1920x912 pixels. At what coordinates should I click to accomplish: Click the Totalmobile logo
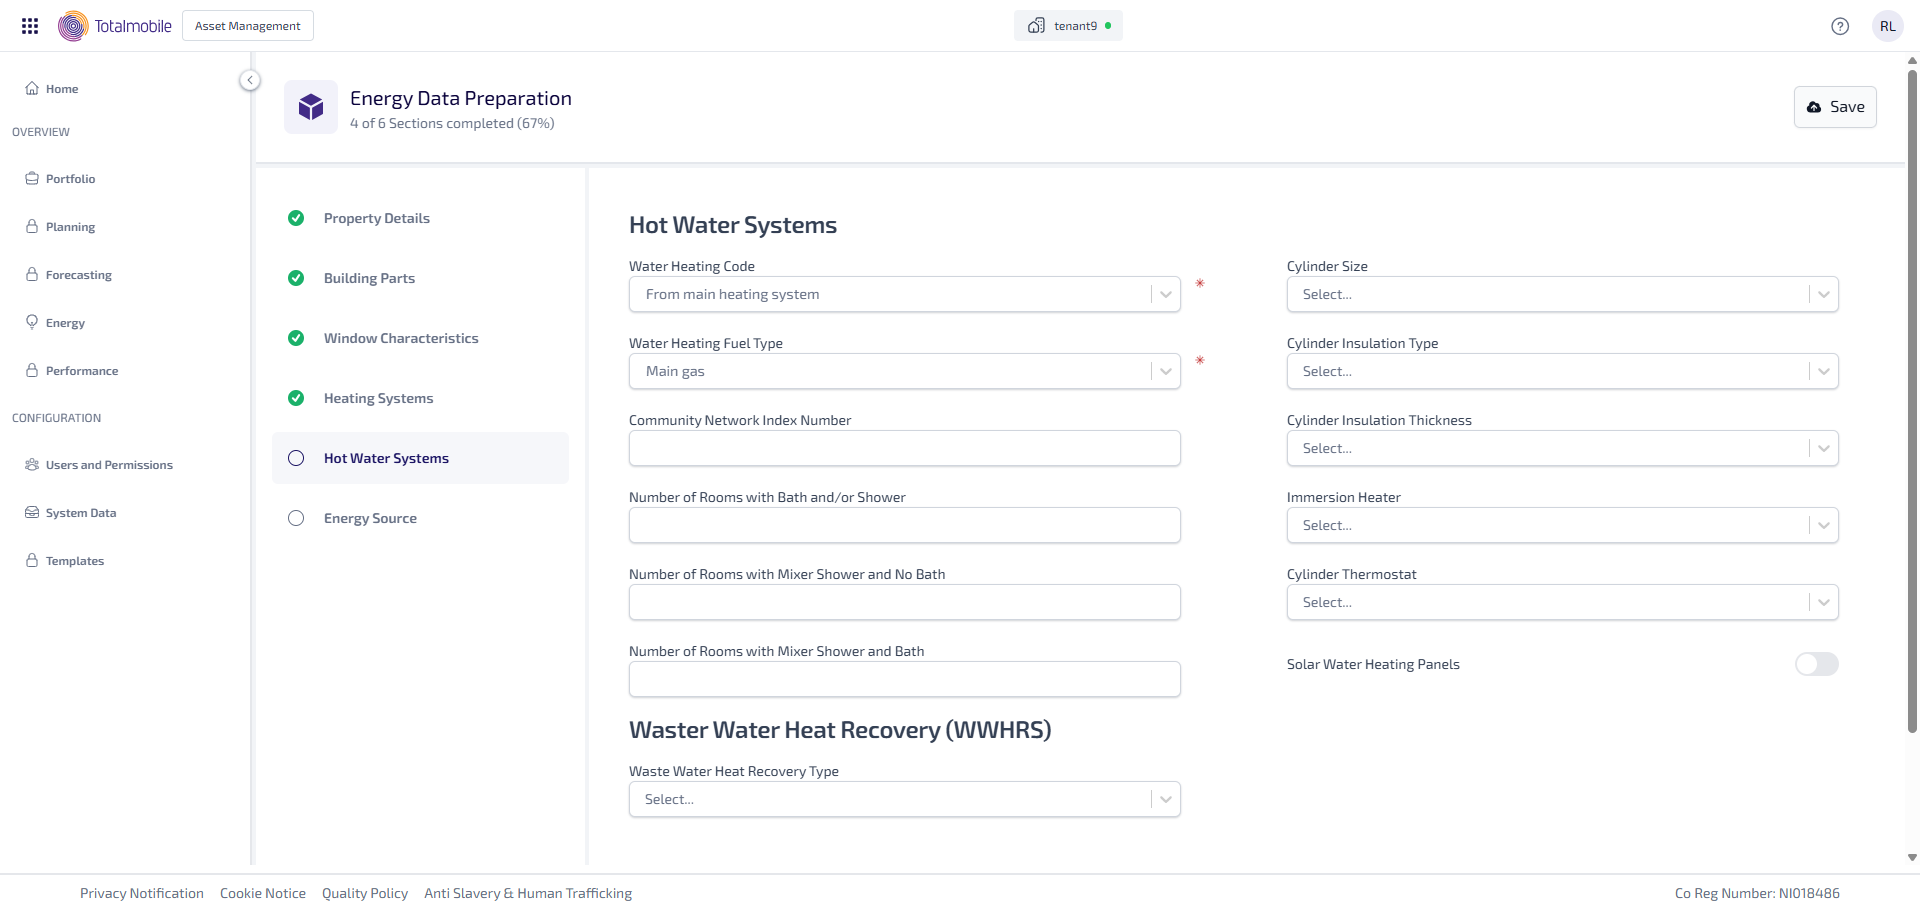pos(115,26)
